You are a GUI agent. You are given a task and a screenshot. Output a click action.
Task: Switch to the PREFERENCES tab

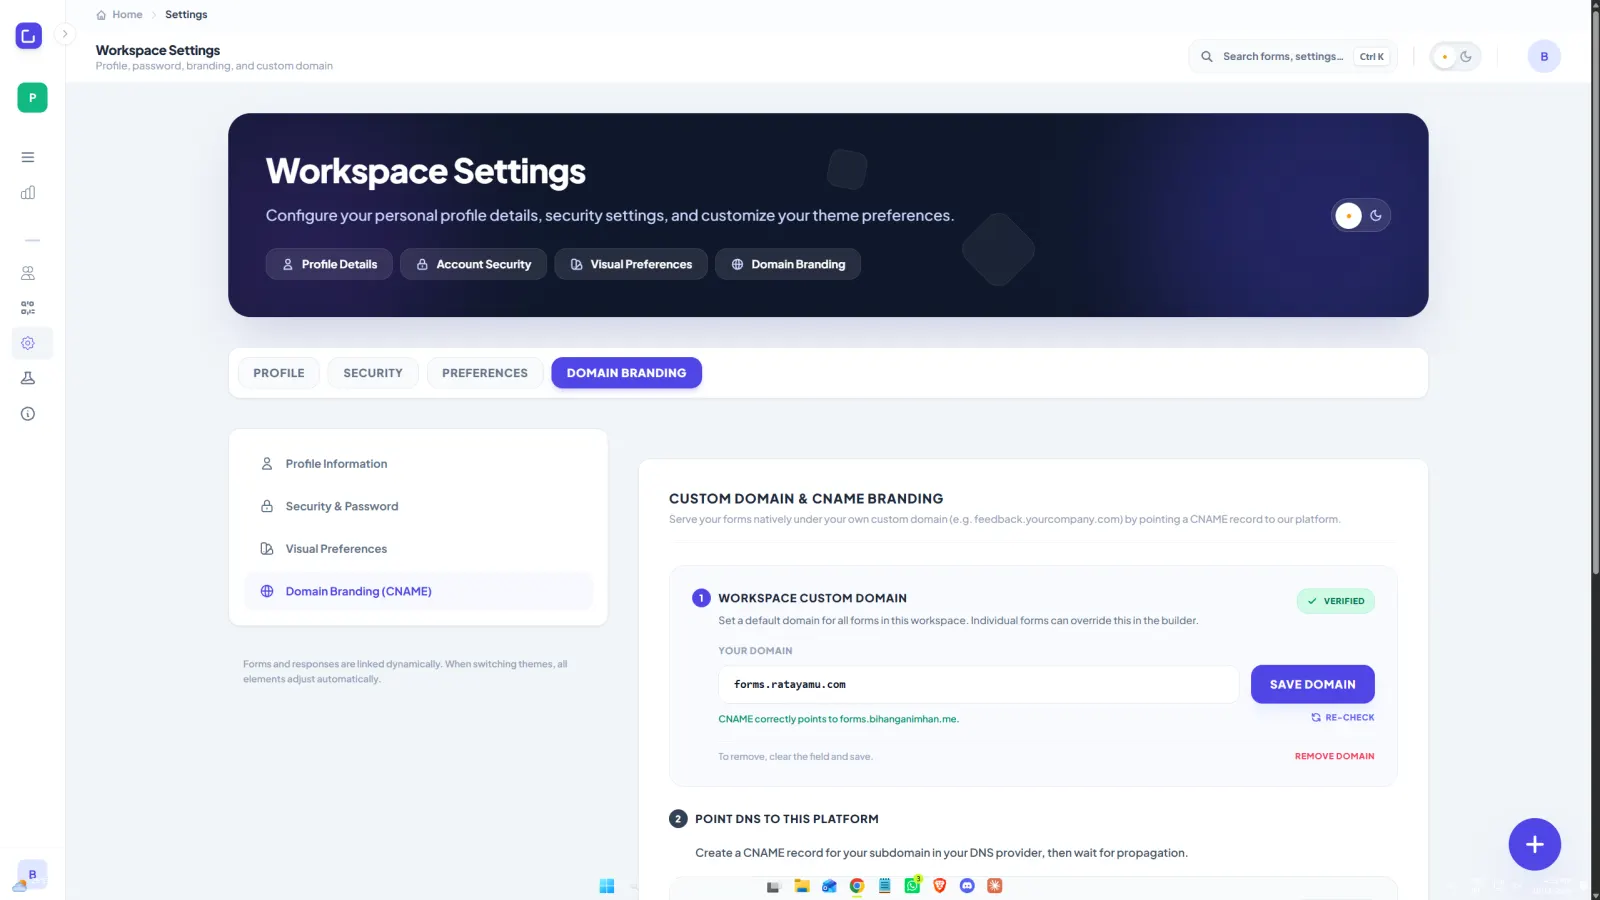[x=485, y=373]
